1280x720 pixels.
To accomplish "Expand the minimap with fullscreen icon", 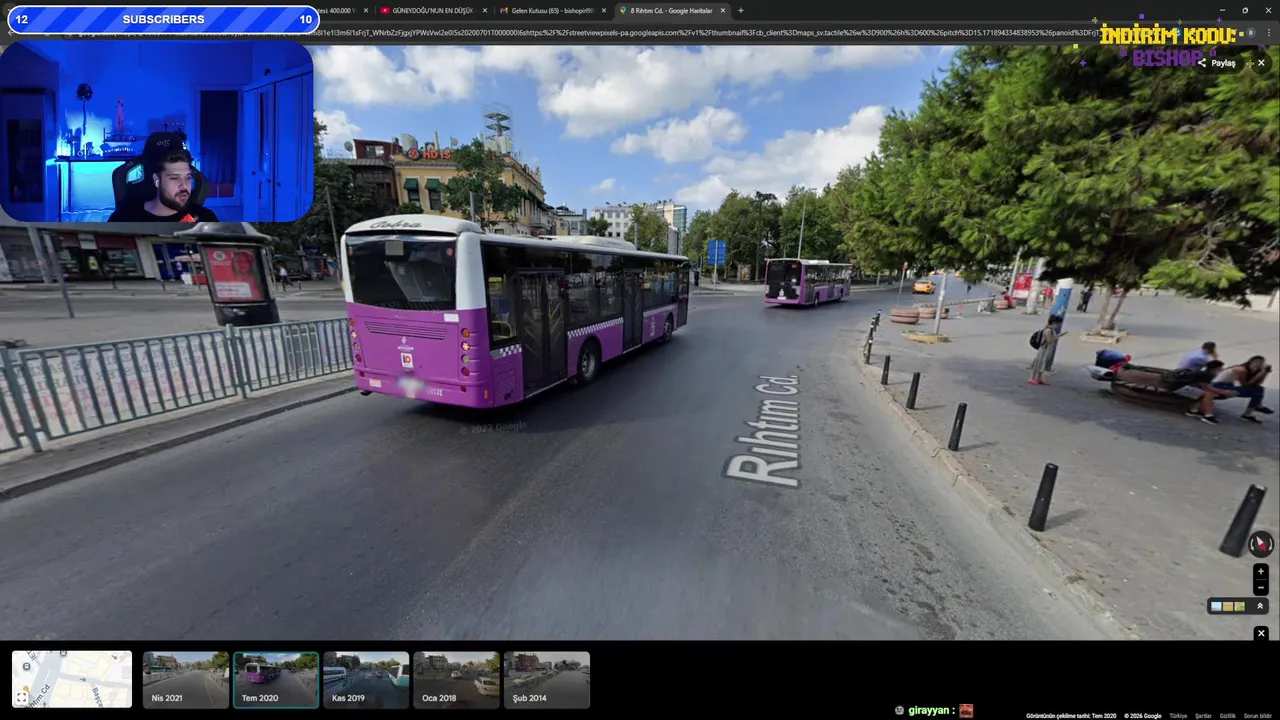I will (22, 697).
